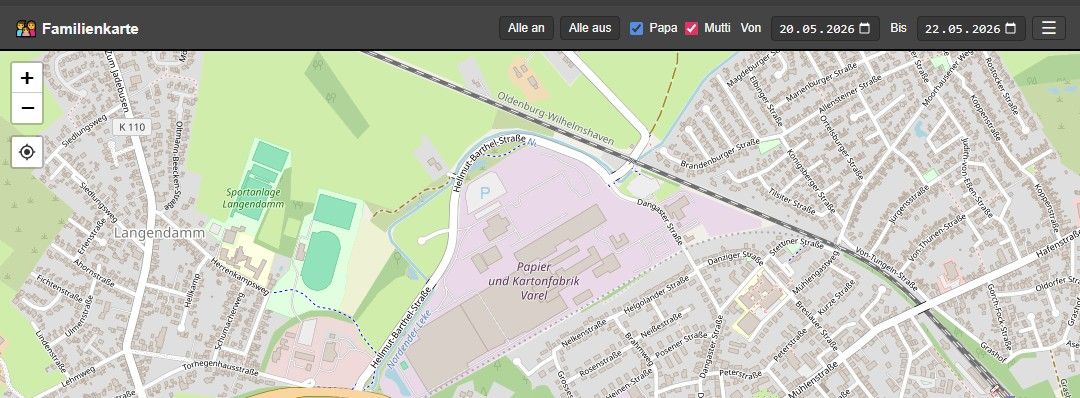This screenshot has width=1080, height=398.
Task: Click the Oldenburg-Wilhelmshaven railway label
Action: point(555,118)
